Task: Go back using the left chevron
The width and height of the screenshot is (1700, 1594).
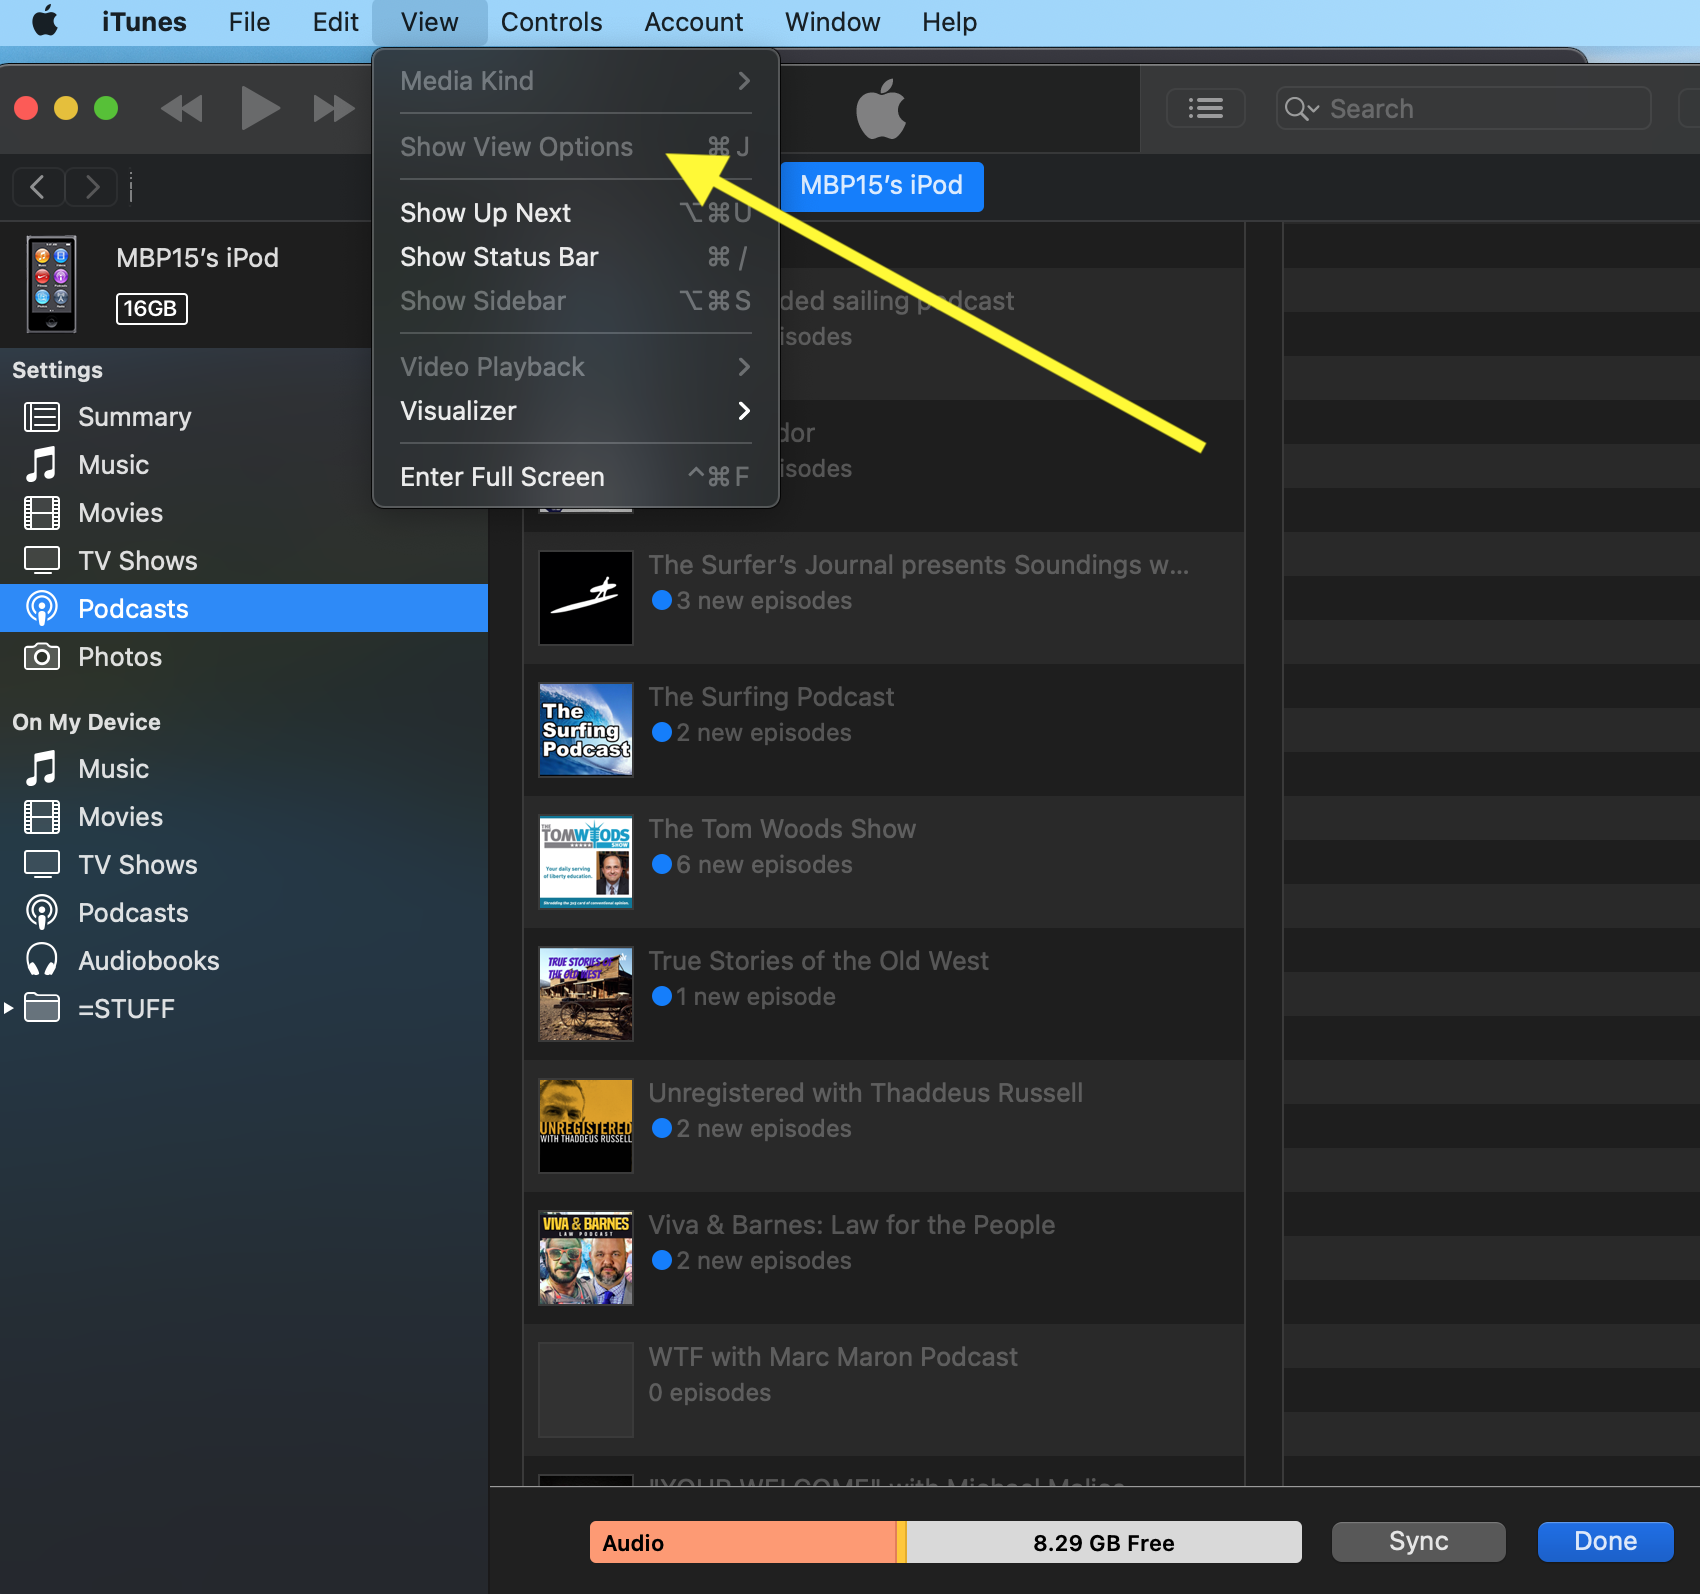Action: click(38, 187)
